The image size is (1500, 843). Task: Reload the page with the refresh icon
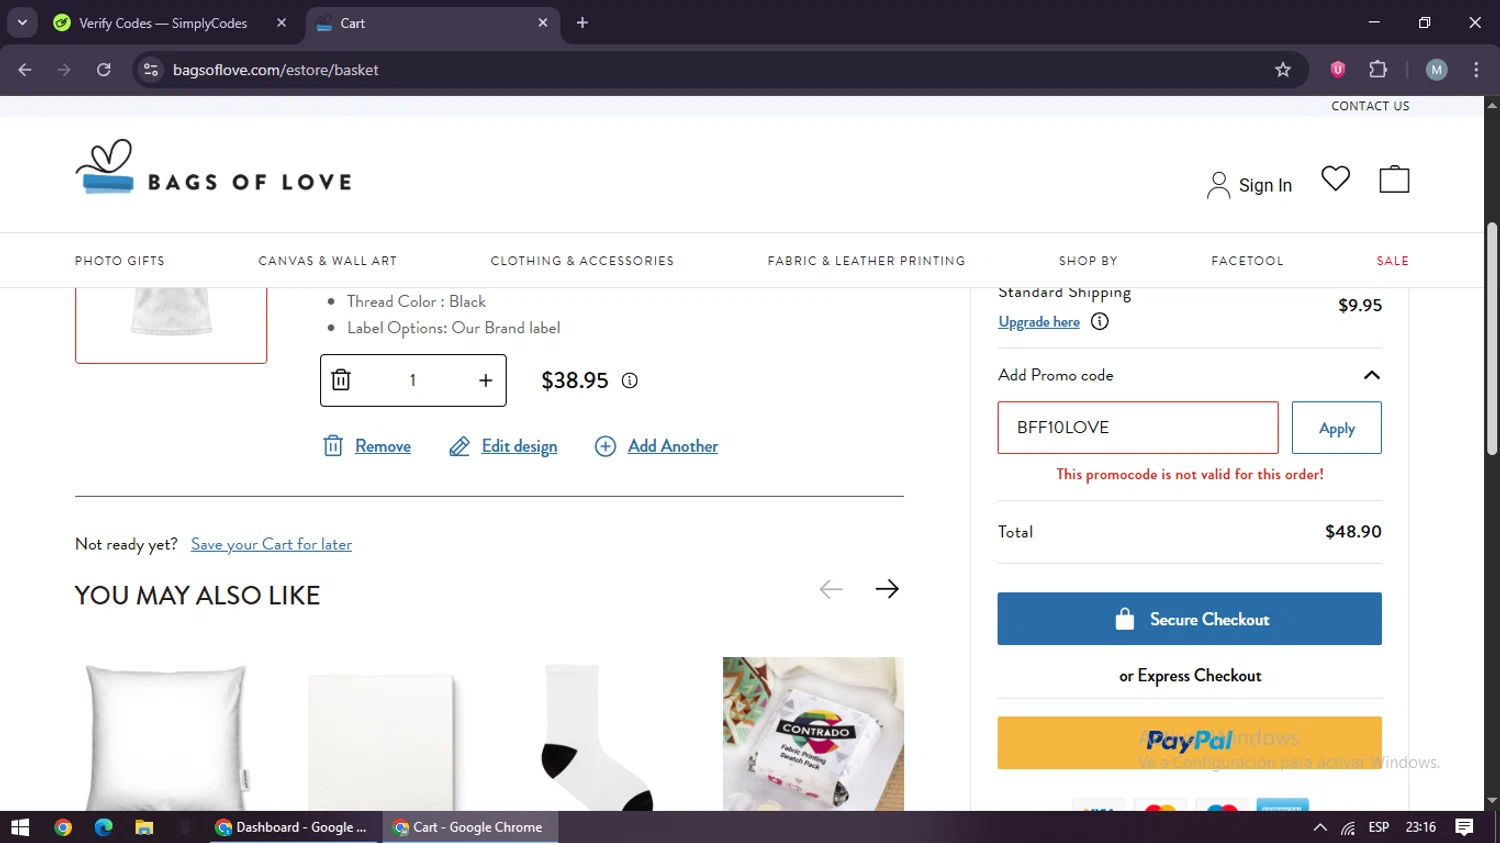coord(103,70)
